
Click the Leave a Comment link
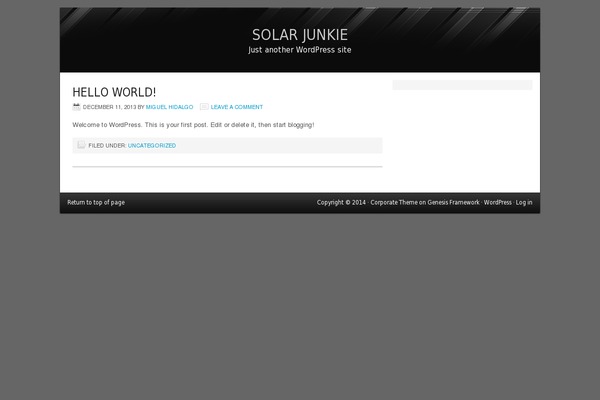[236, 107]
